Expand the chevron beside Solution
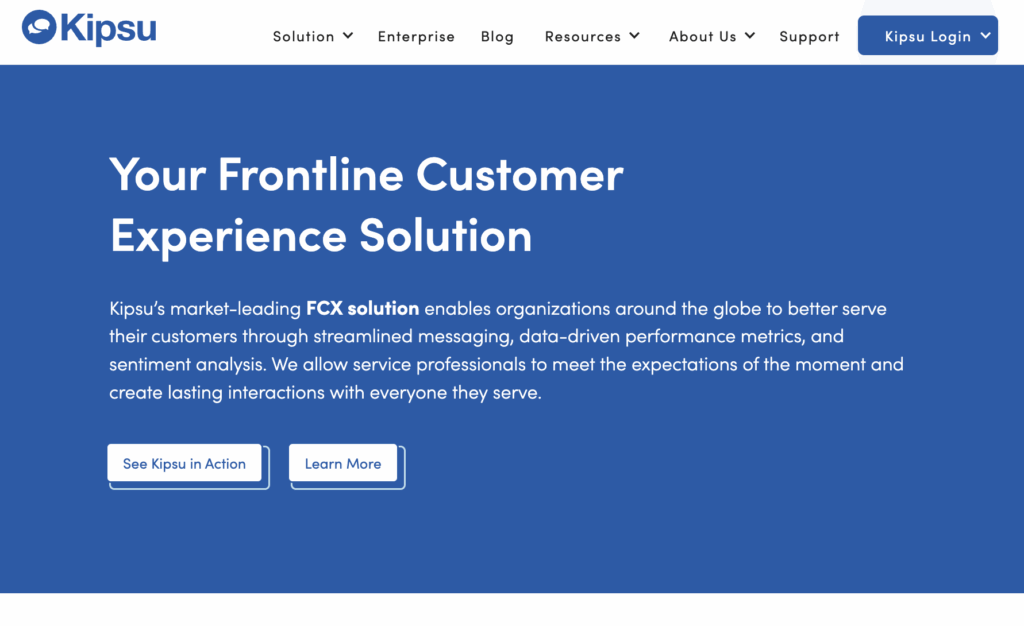The image size is (1024, 626). [348, 36]
